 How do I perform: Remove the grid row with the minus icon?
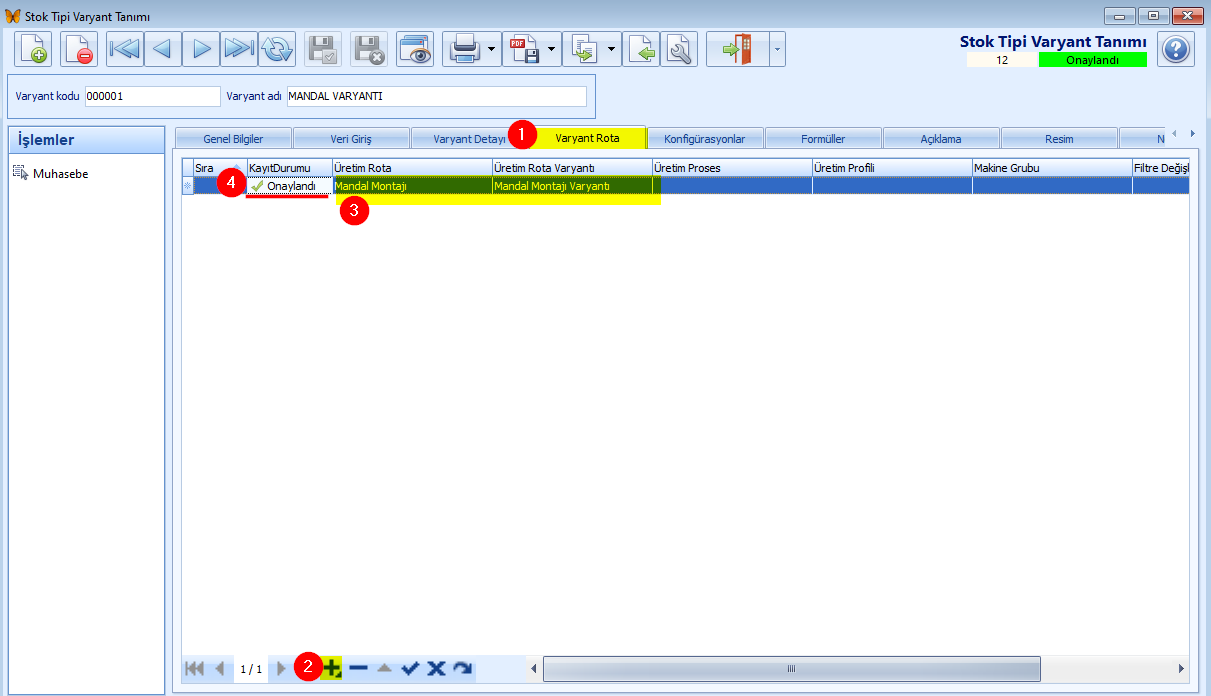(358, 668)
